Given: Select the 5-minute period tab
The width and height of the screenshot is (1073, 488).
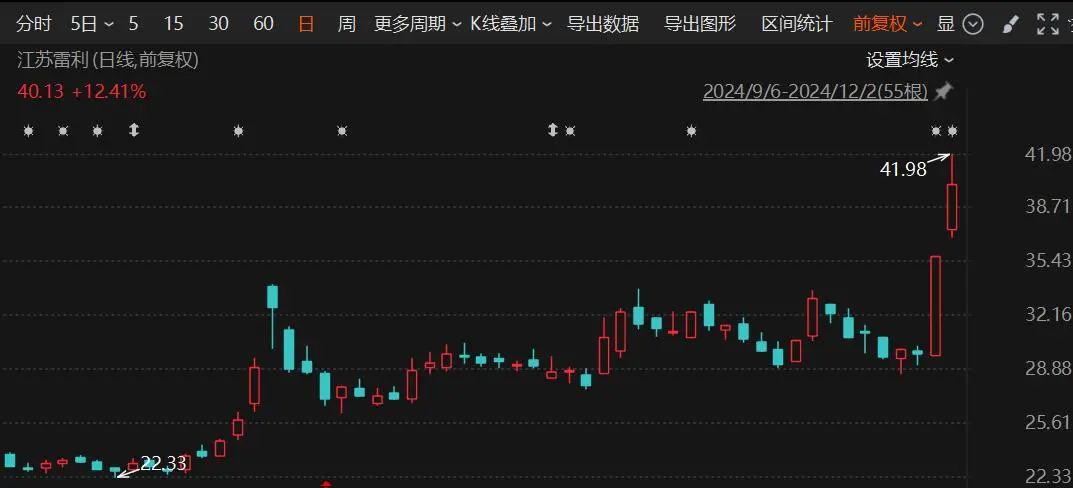Looking at the screenshot, I should 133,24.
